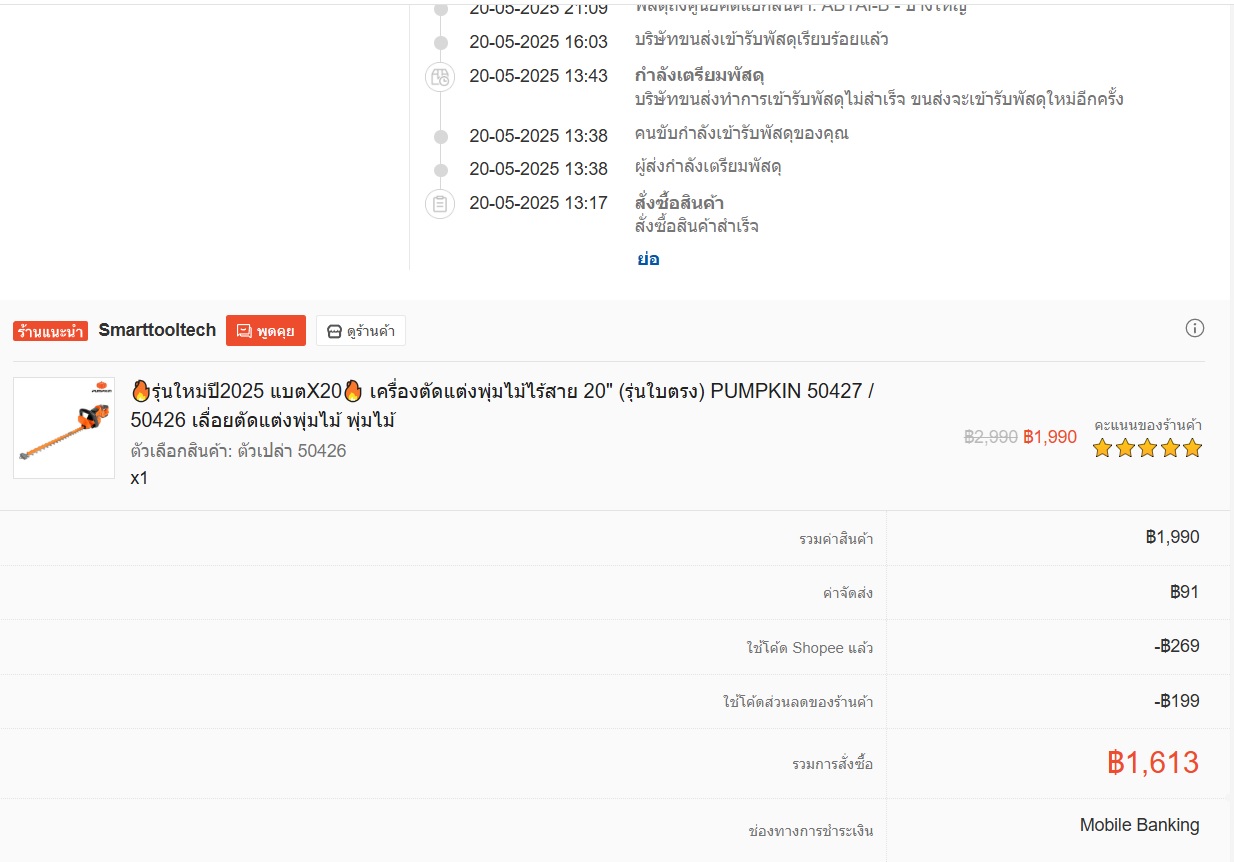Image resolution: width=1234 pixels, height=862 pixels.
Task: Click the PUMPKIN 50427 product title
Action: click(503, 405)
